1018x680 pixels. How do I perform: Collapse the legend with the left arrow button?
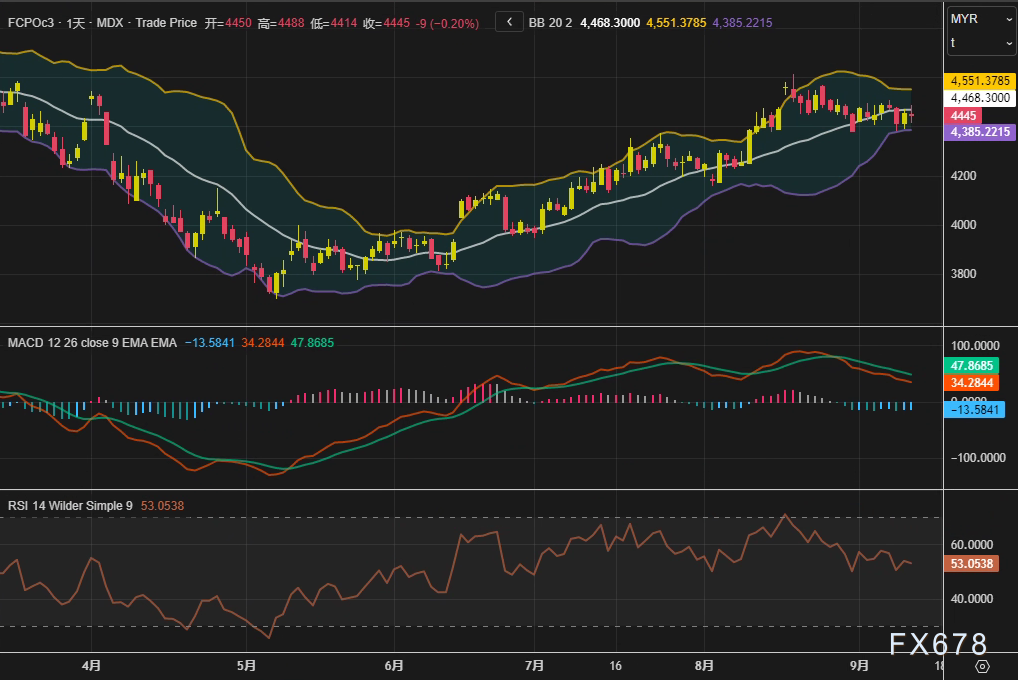(509, 21)
